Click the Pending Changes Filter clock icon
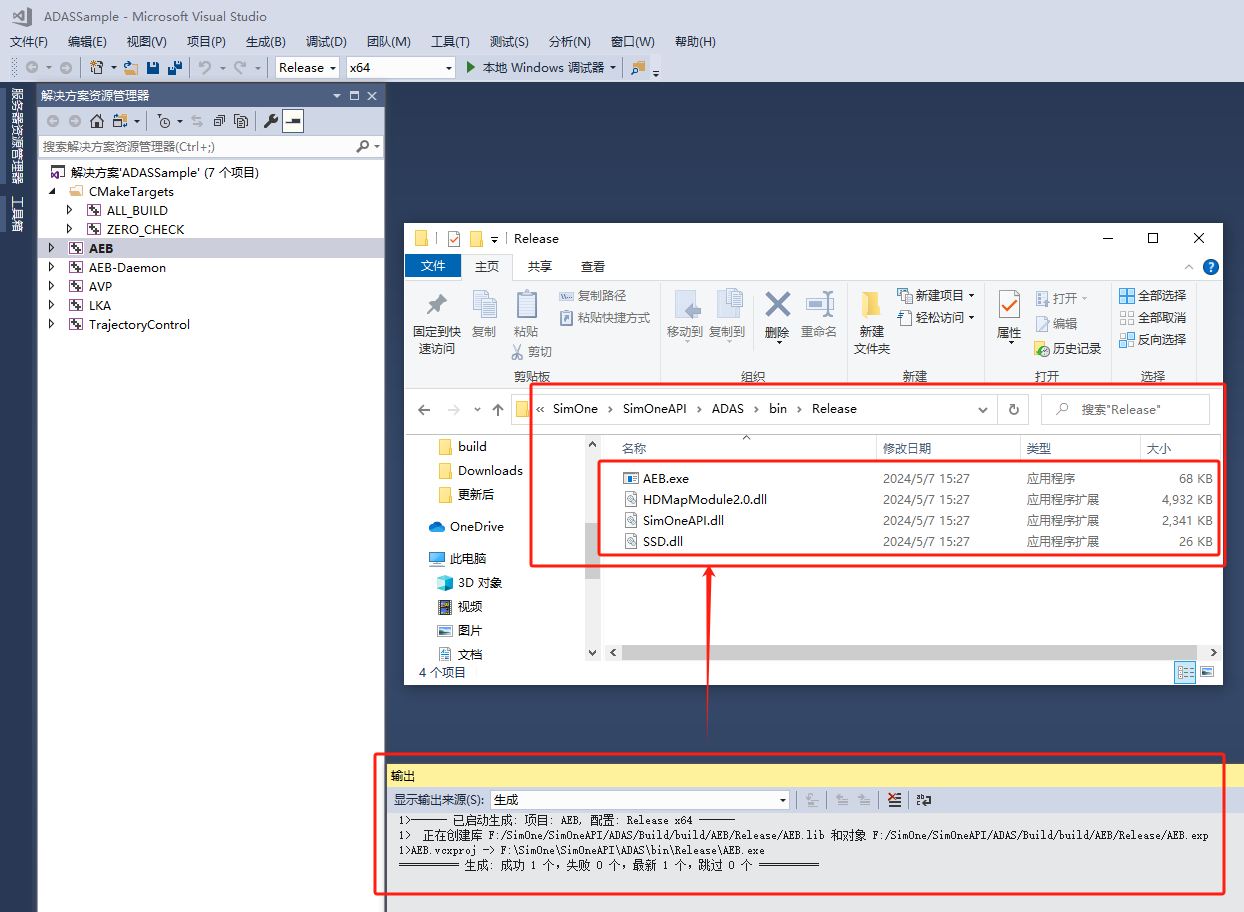Screen dimensions: 1244x912 164,121
